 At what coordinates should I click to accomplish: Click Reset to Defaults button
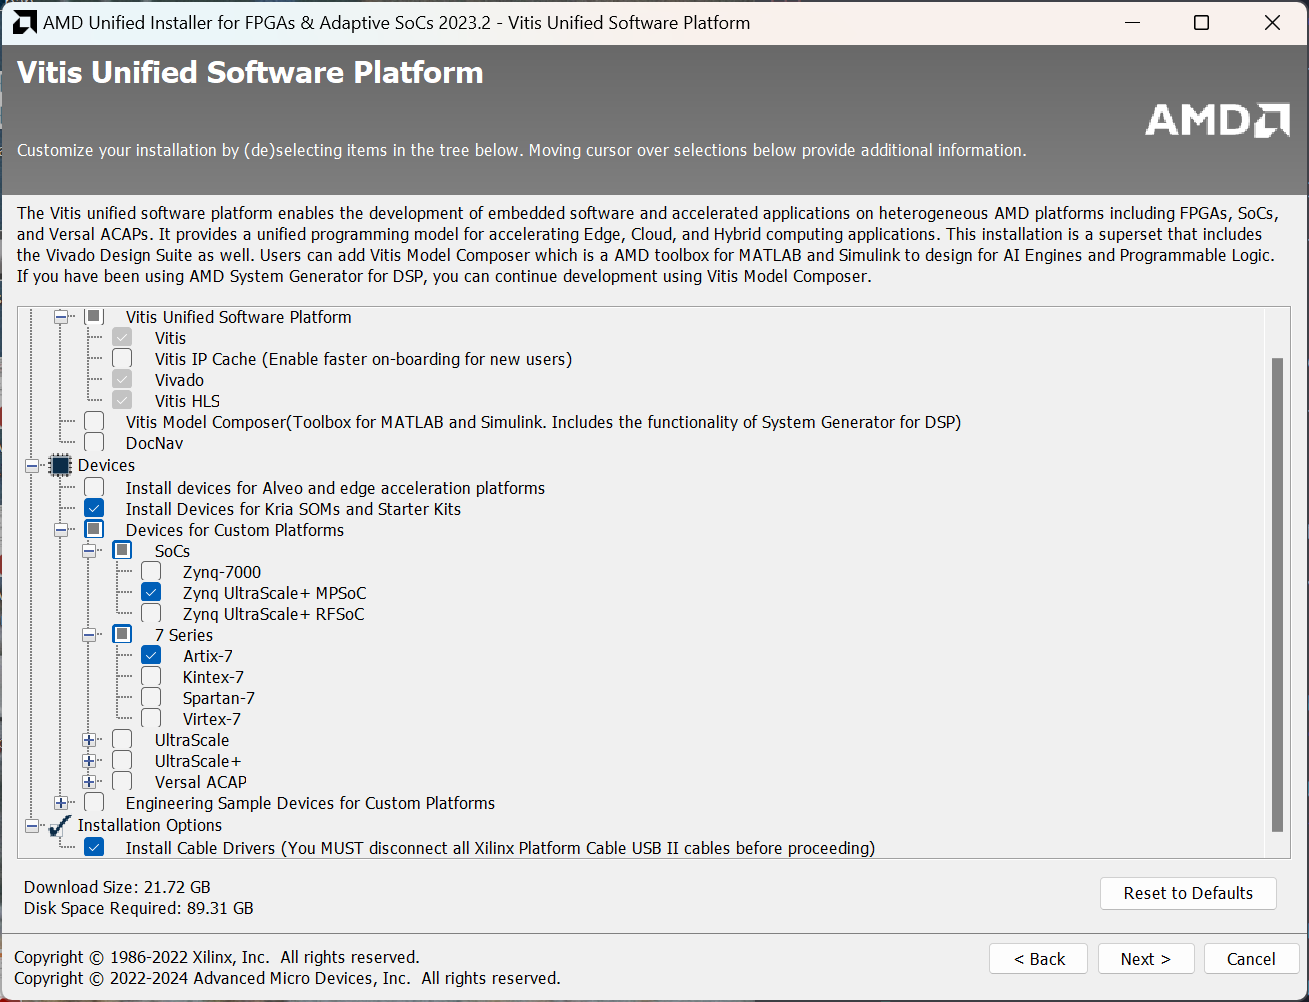coord(1187,893)
